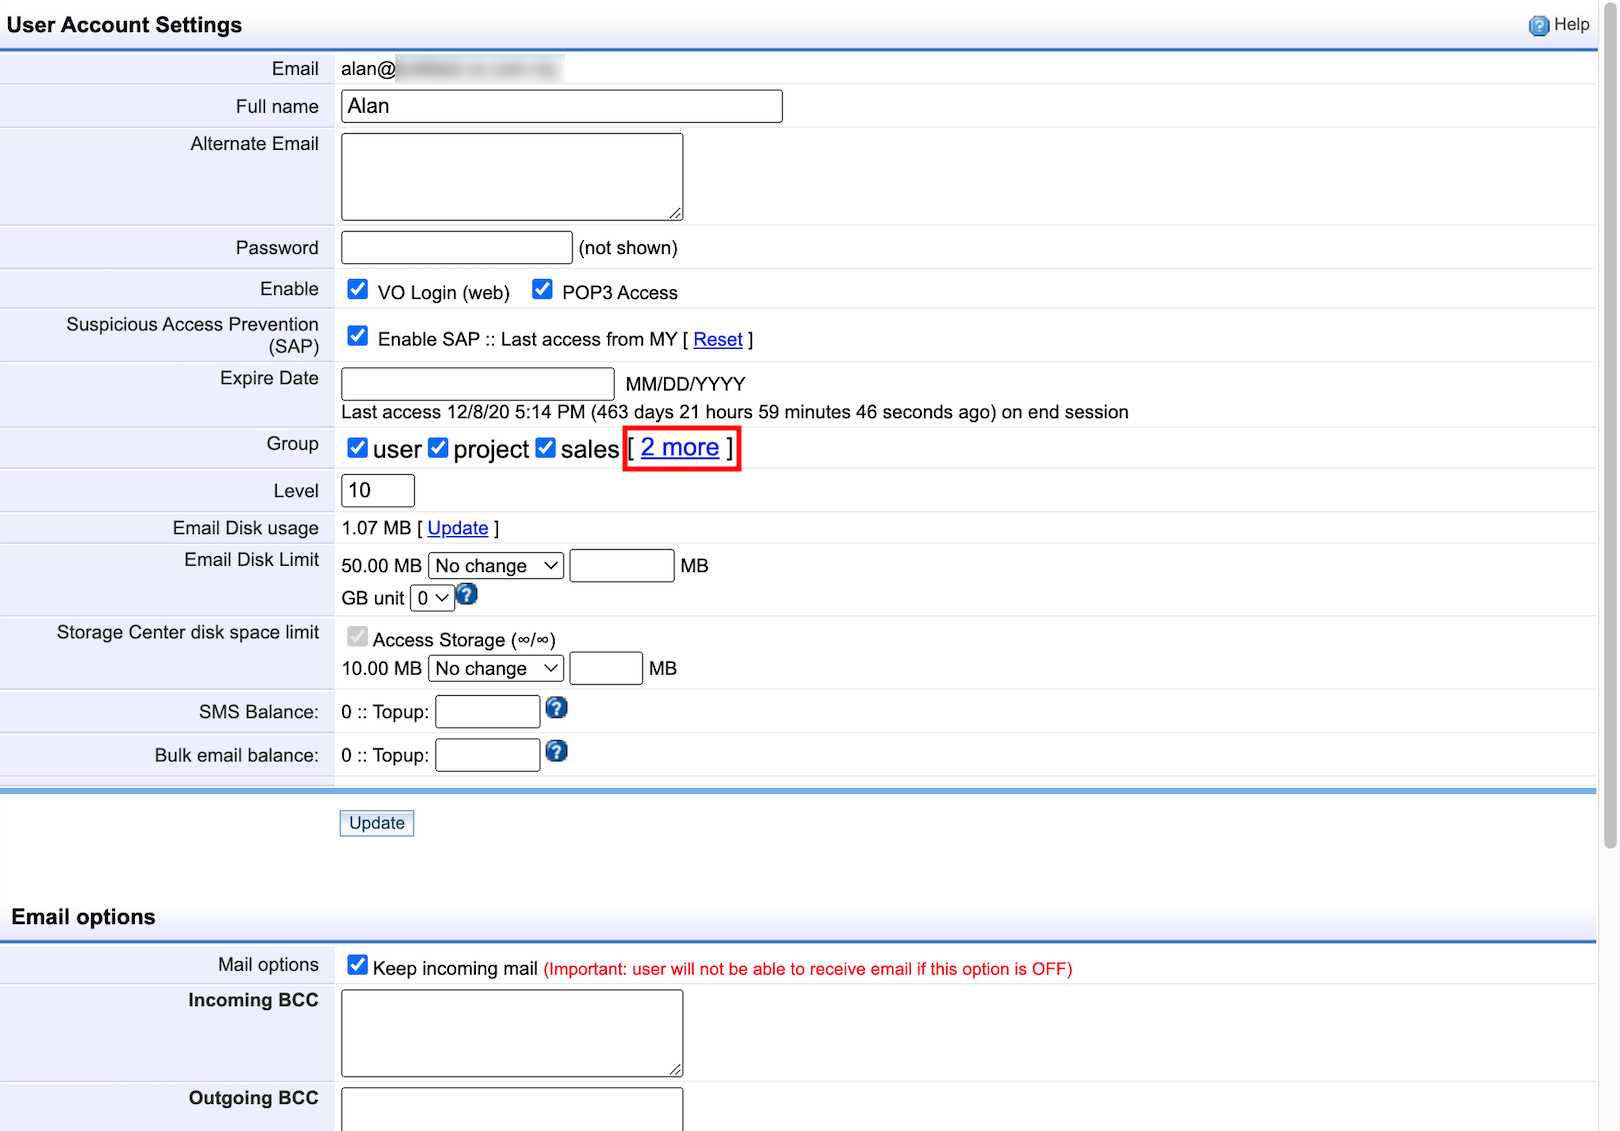
Task: Uncheck the VO Login (web) checkbox
Action: pyautogui.click(x=357, y=289)
